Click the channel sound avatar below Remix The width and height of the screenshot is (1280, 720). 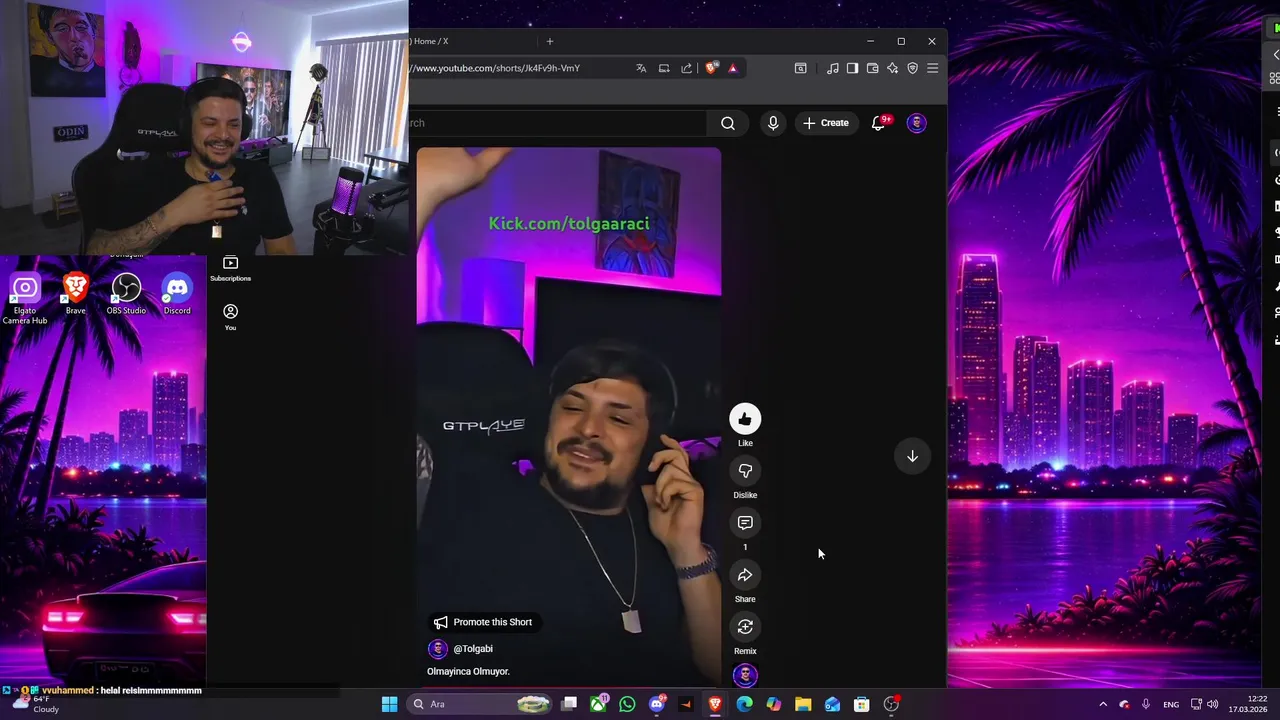click(745, 676)
